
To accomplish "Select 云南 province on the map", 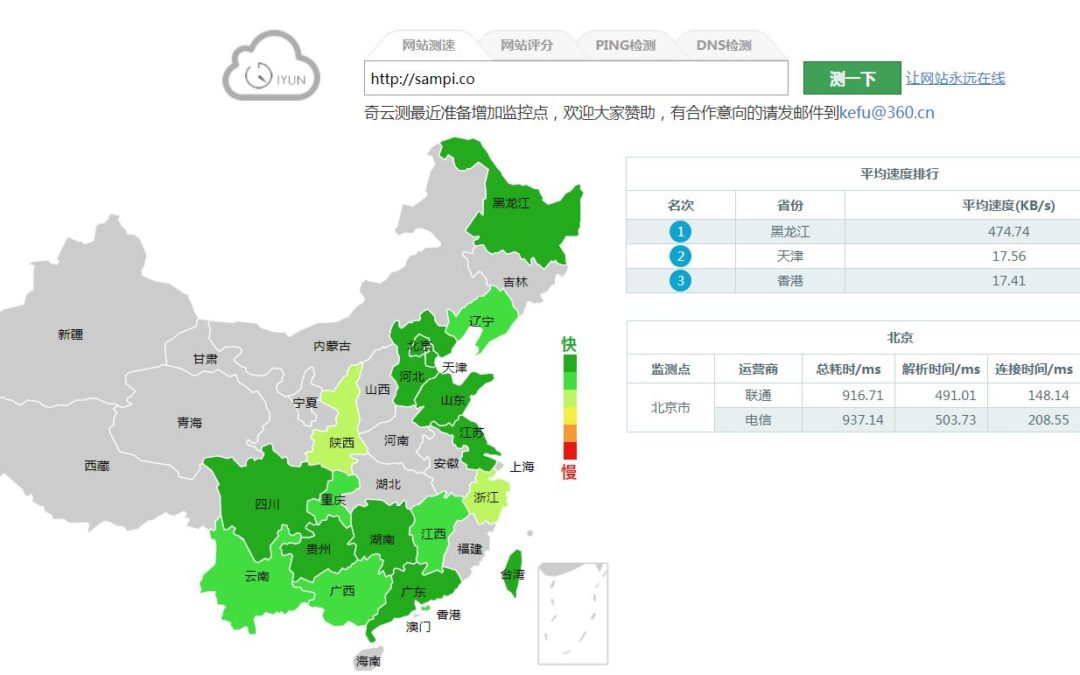I will [256, 576].
